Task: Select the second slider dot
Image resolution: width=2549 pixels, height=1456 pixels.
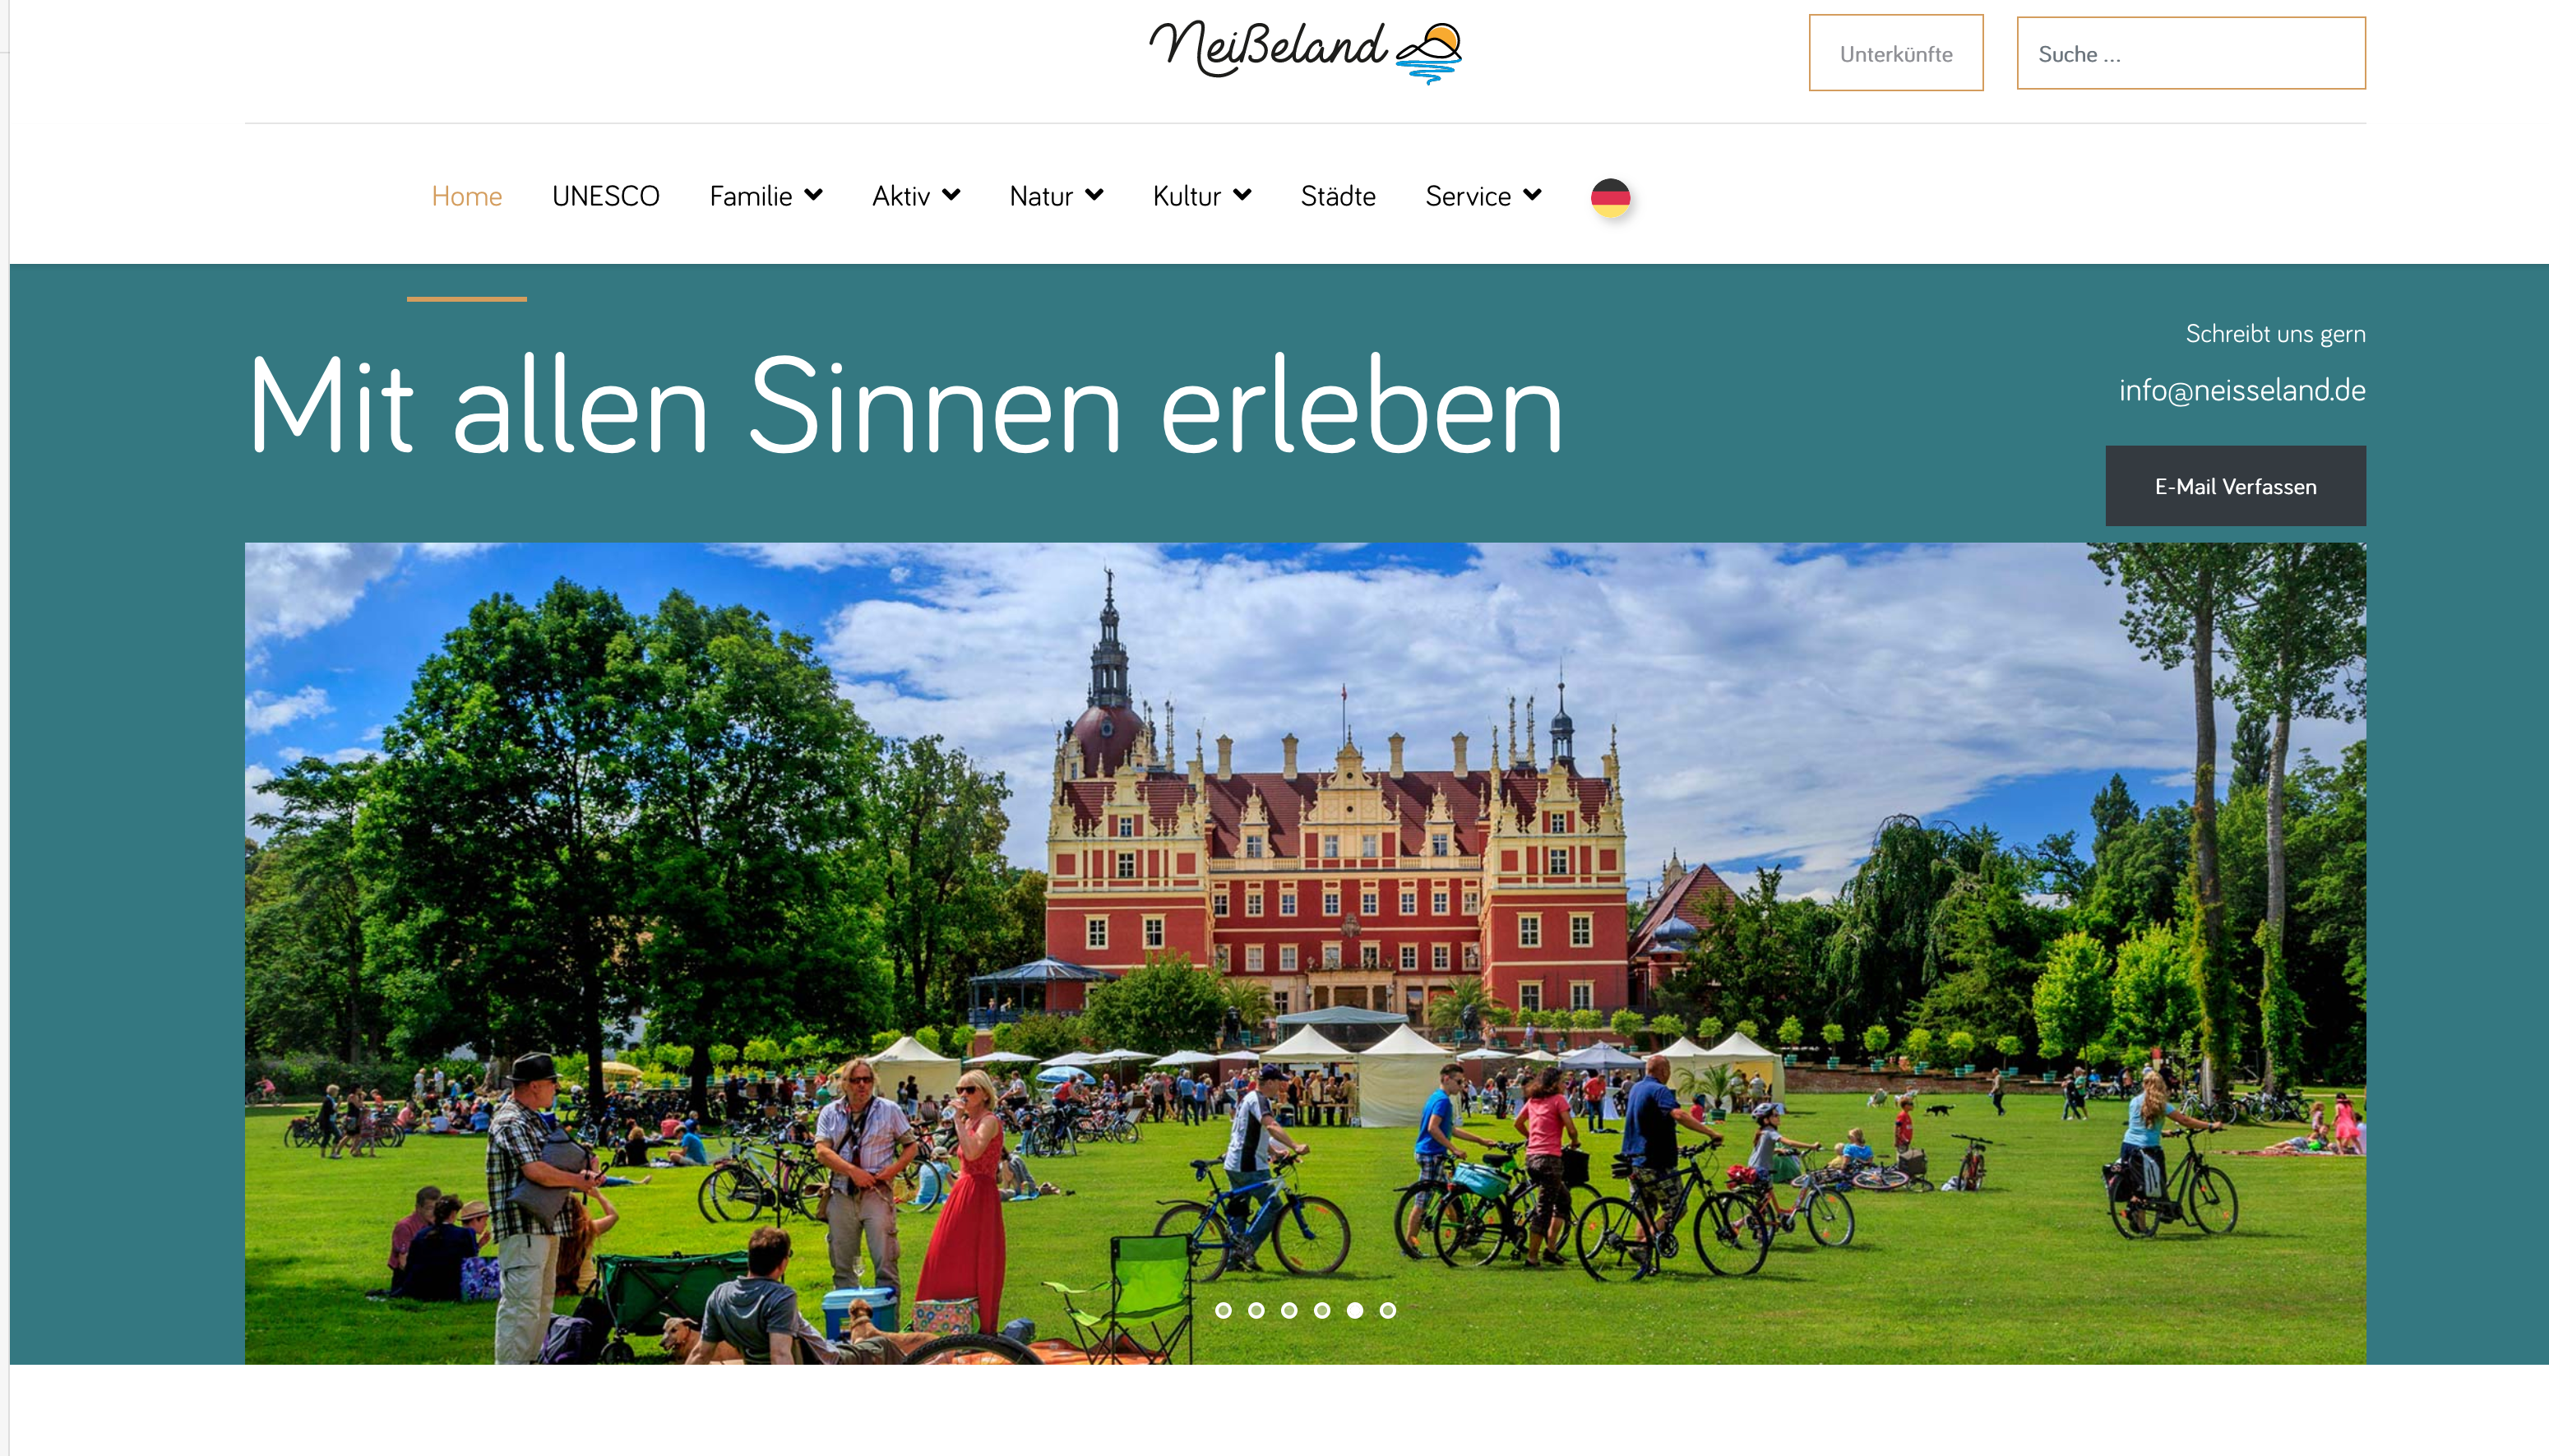Action: coord(1256,1310)
